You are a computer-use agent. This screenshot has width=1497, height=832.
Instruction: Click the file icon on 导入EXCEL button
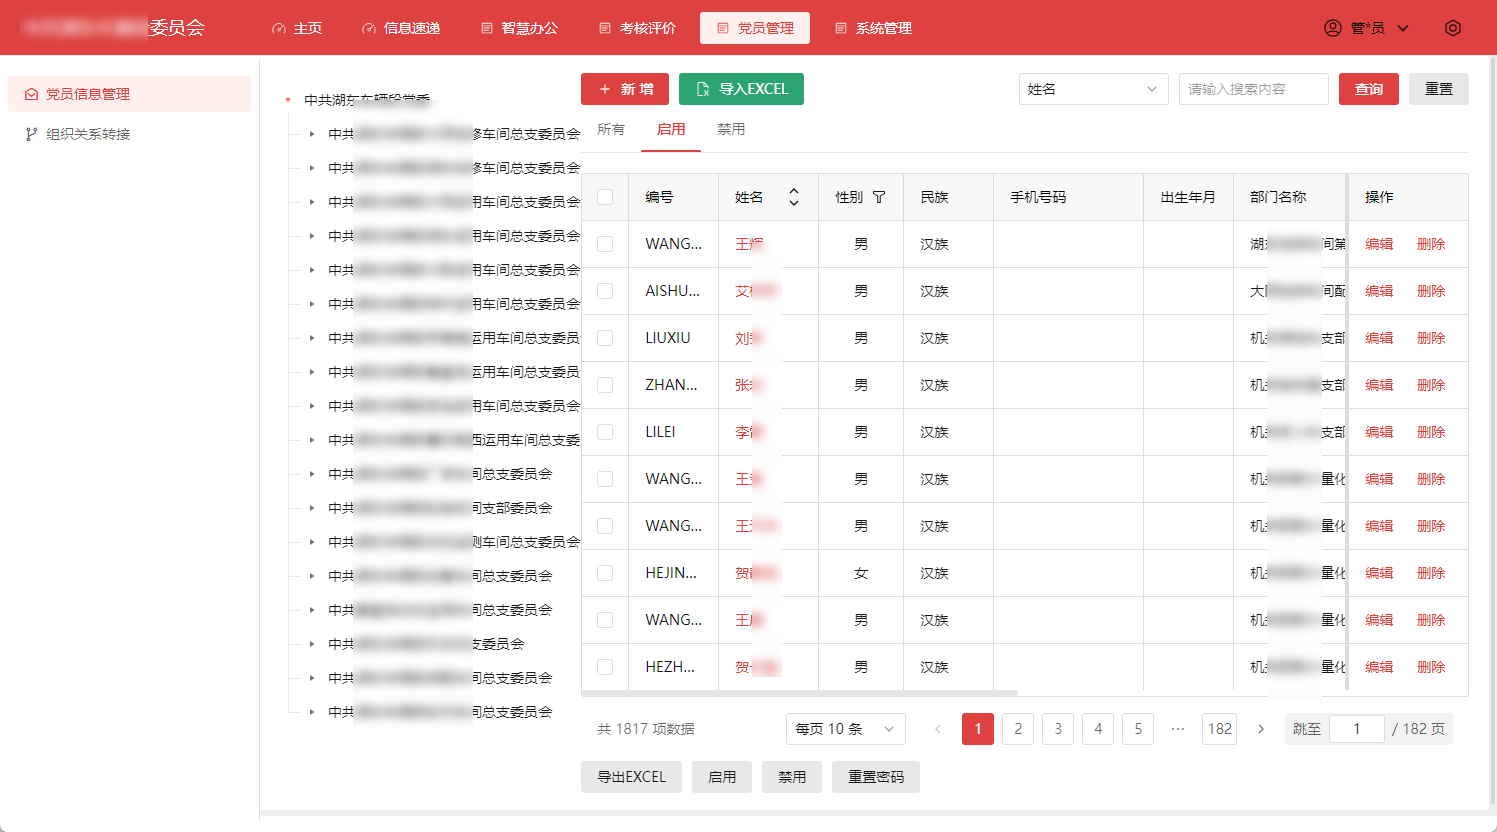(x=703, y=89)
